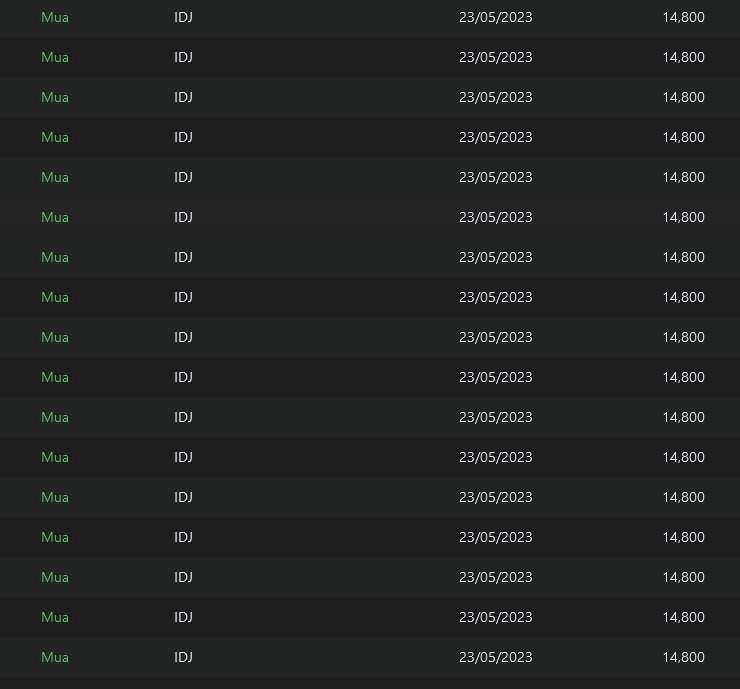The height and width of the screenshot is (689, 740).
Task: Click the green "Mua" in the ninth row
Action: (x=55, y=337)
